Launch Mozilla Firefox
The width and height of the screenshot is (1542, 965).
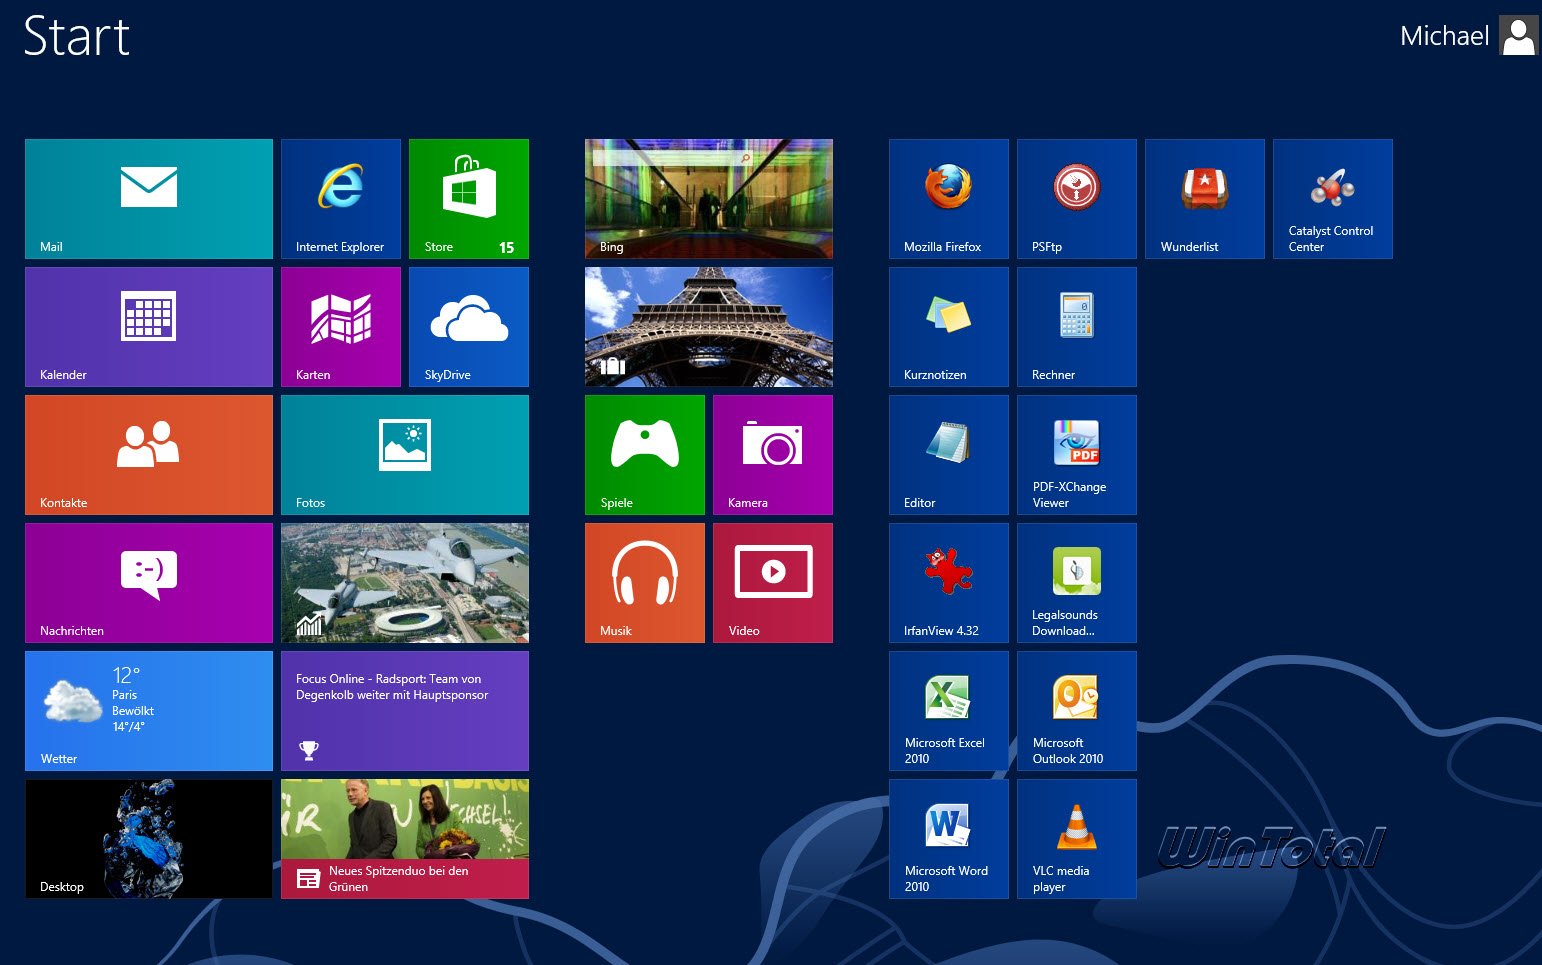click(948, 199)
